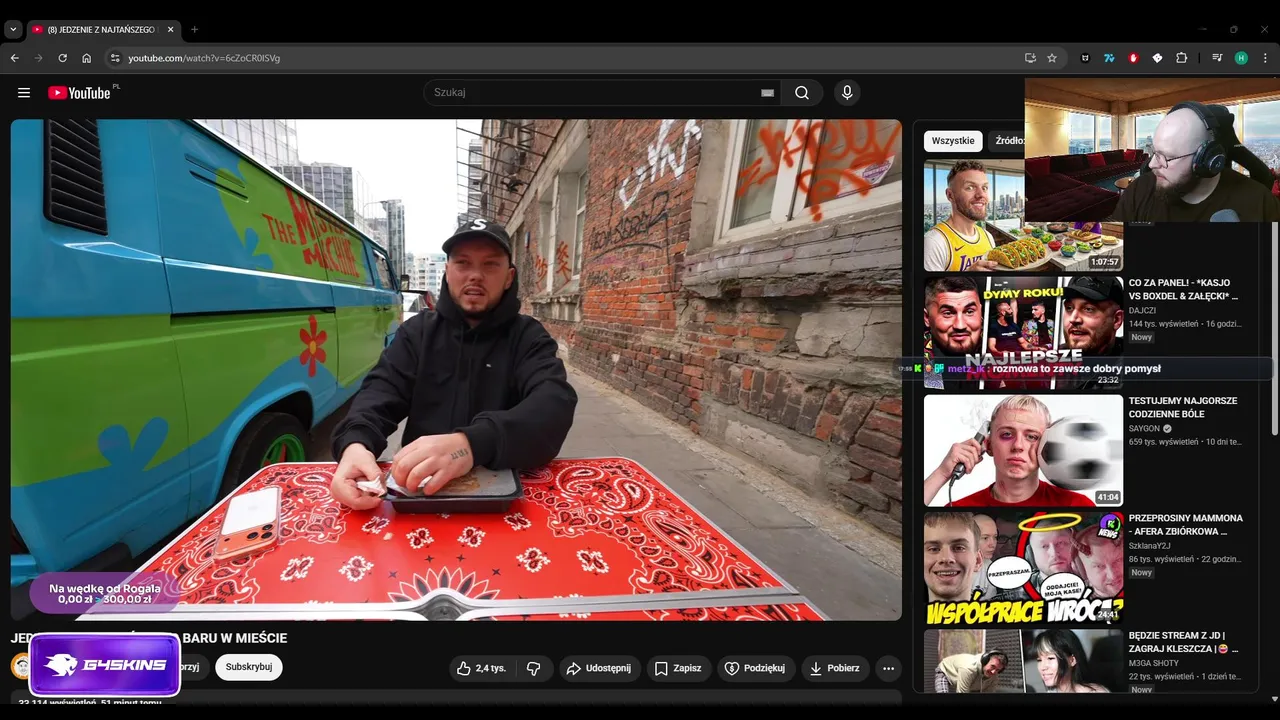Image resolution: width=1280 pixels, height=720 pixels.
Task: Subscribe with the Subskrybuj button
Action: (x=249, y=667)
